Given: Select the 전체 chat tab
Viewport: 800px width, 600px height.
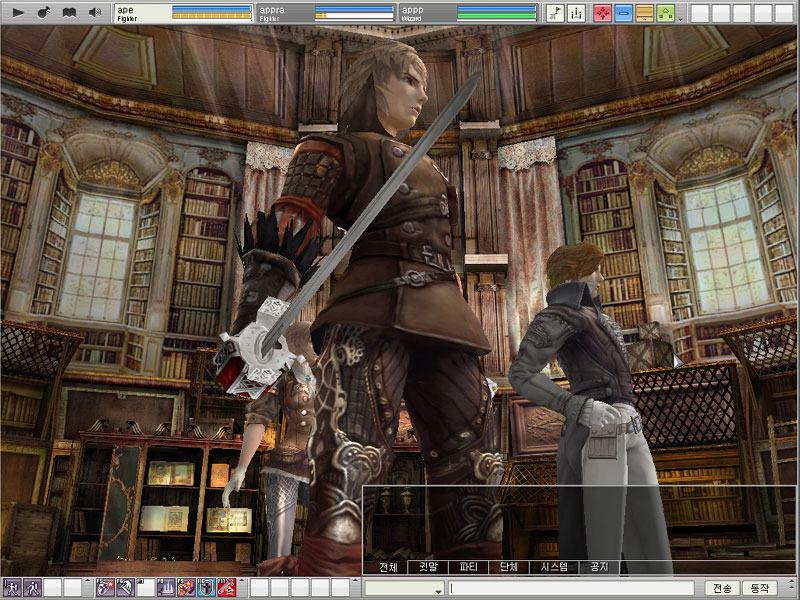Looking at the screenshot, I should point(388,567).
